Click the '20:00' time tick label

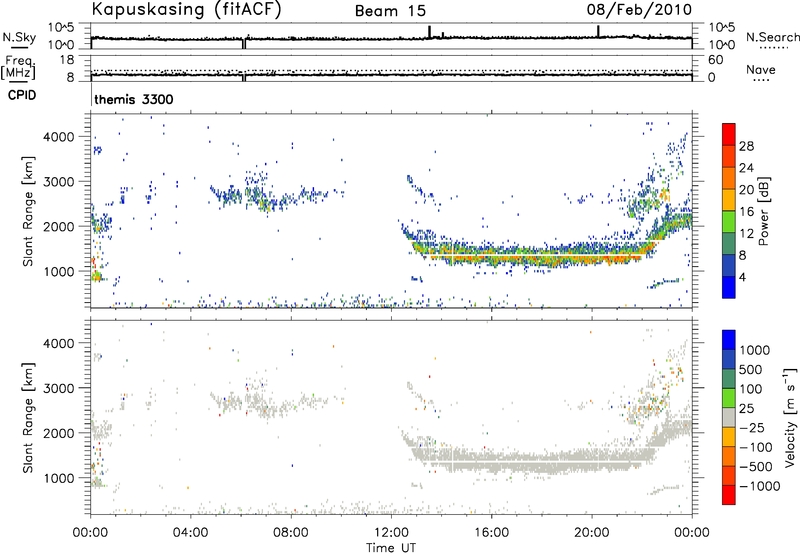coord(592,533)
